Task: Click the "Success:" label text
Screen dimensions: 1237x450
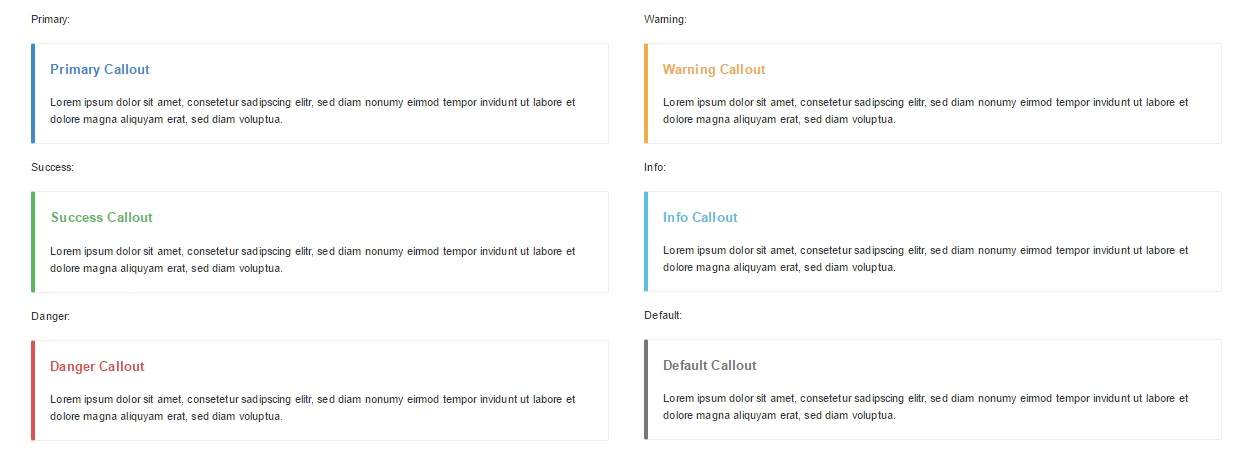Action: (52, 167)
